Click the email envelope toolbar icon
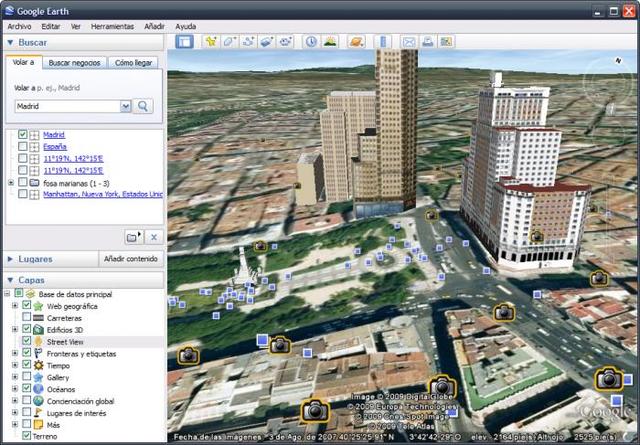 pos(409,42)
